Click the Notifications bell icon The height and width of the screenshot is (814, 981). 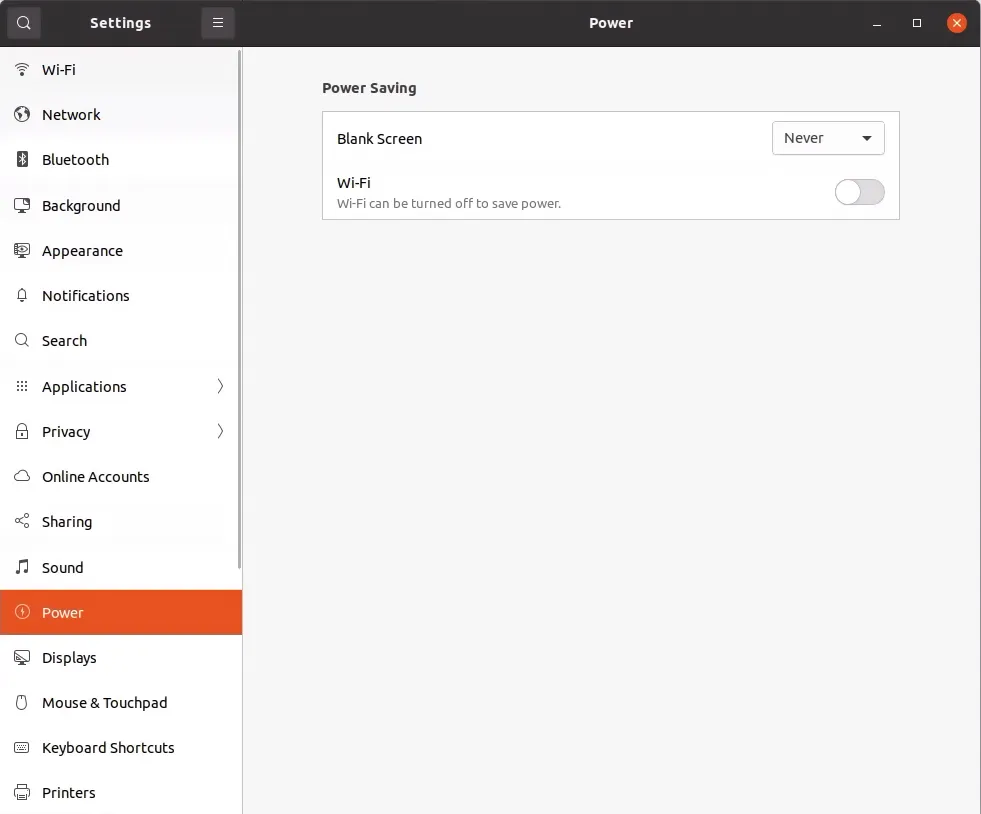point(22,295)
